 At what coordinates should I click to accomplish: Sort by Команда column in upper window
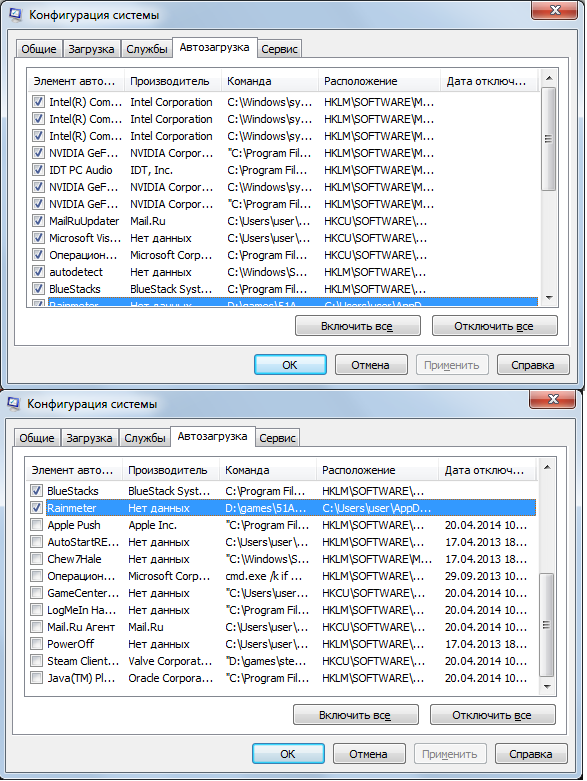[269, 81]
